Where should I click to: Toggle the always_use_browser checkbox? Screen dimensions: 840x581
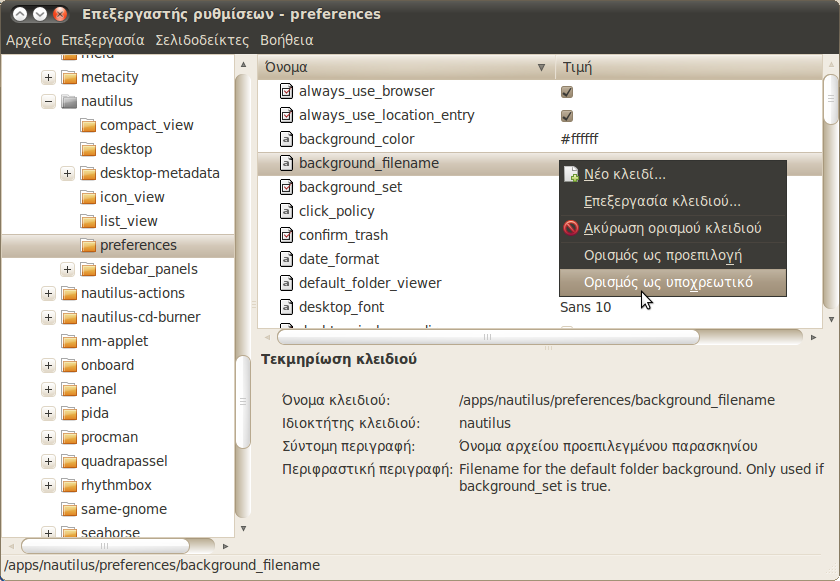tap(567, 92)
